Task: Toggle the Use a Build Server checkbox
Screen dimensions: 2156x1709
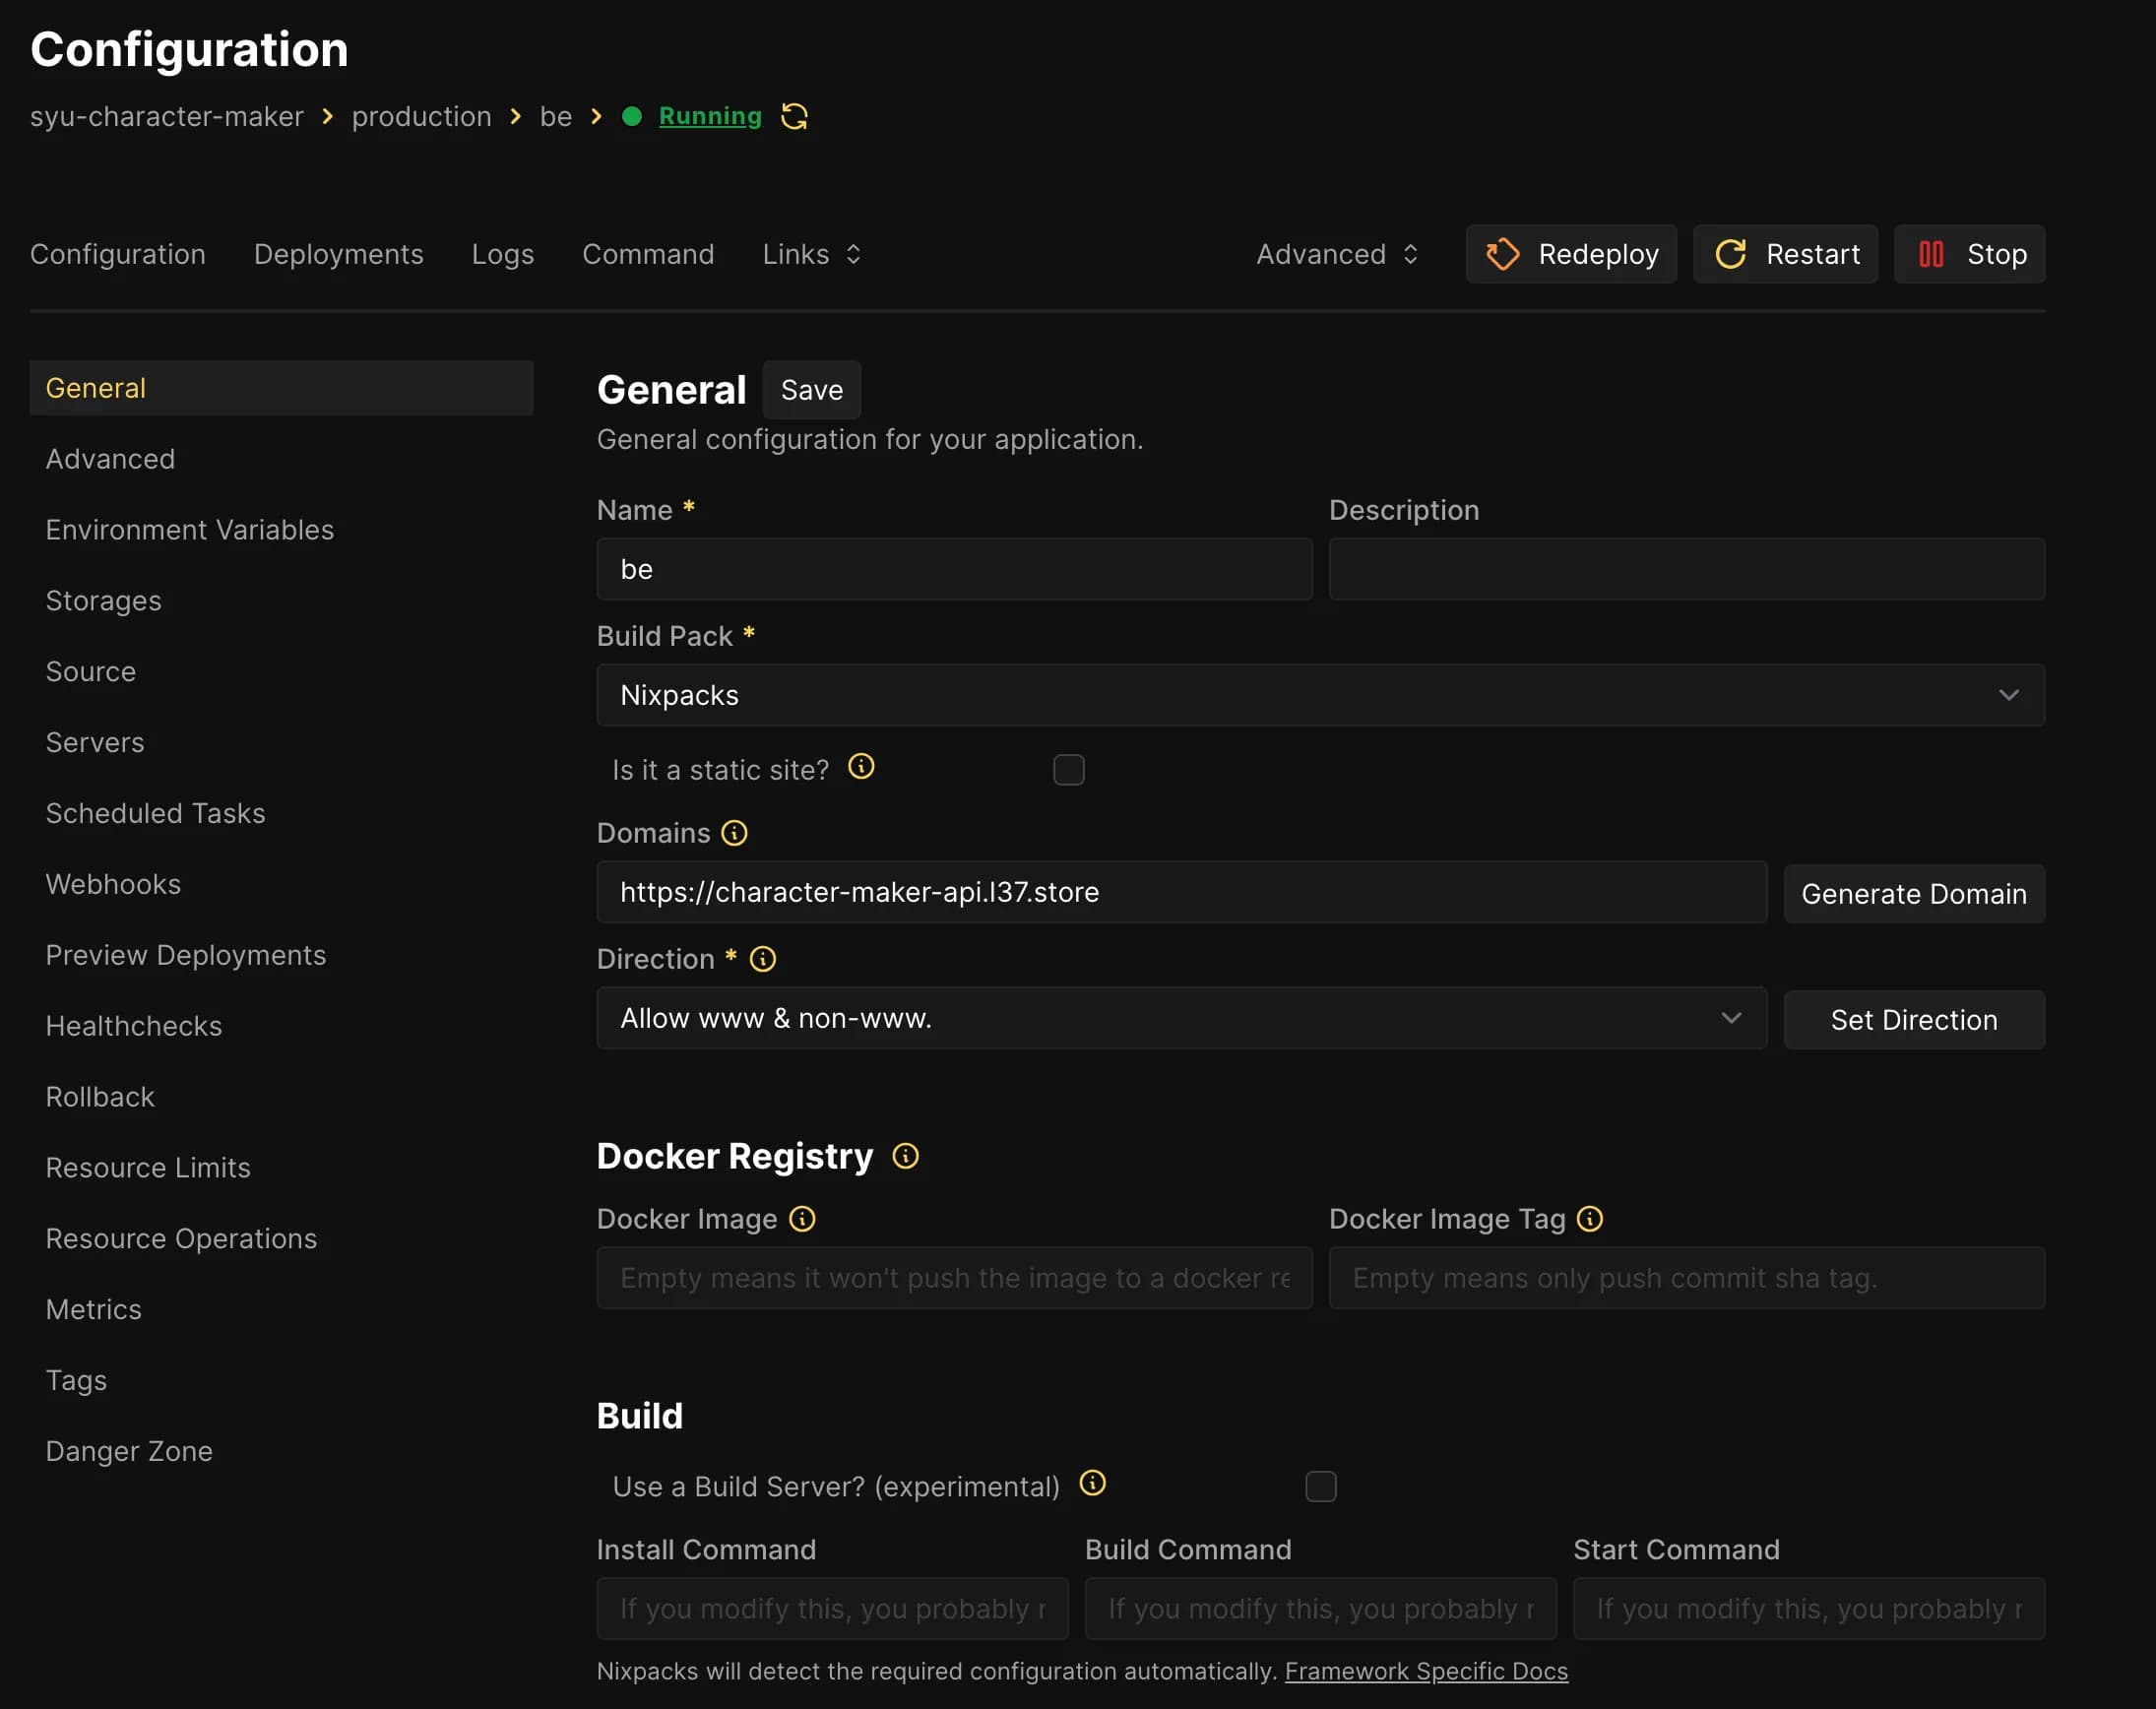Action: tap(1320, 1487)
